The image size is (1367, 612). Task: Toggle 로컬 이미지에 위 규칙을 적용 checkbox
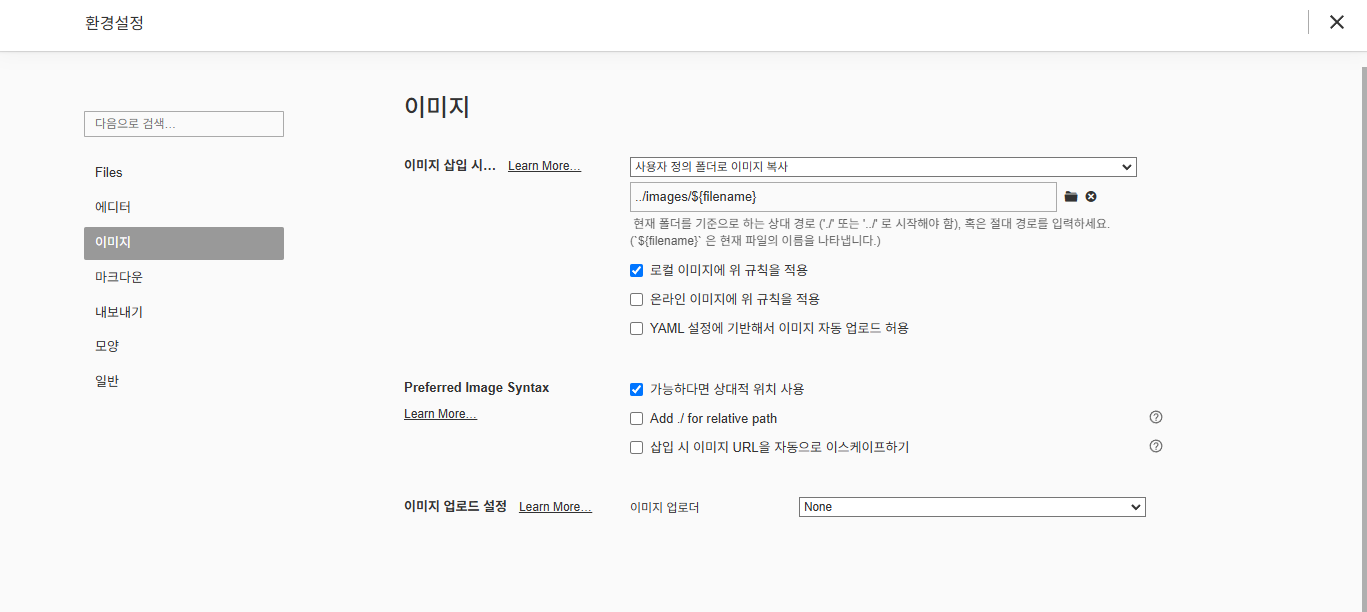tap(636, 270)
